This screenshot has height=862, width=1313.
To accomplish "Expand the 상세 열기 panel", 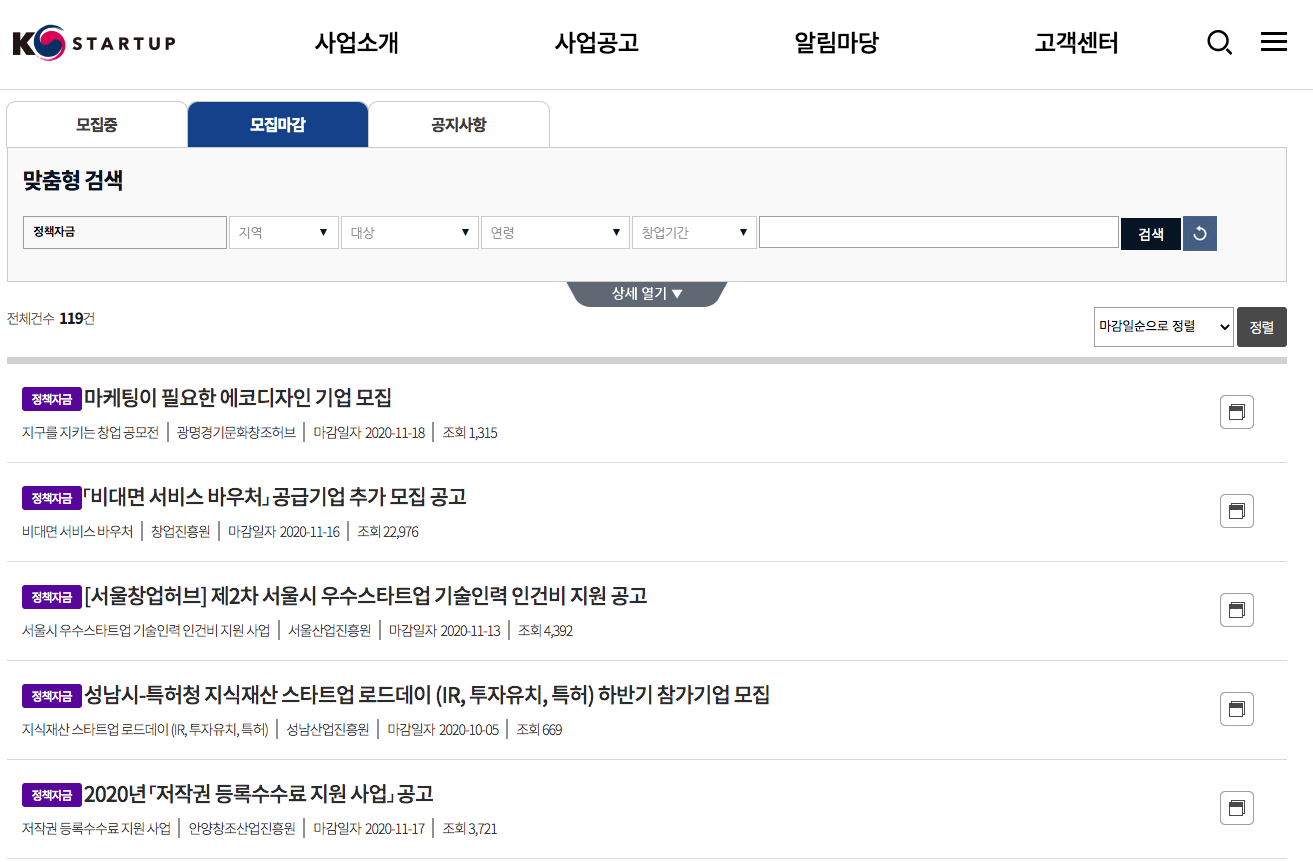I will point(646,291).
